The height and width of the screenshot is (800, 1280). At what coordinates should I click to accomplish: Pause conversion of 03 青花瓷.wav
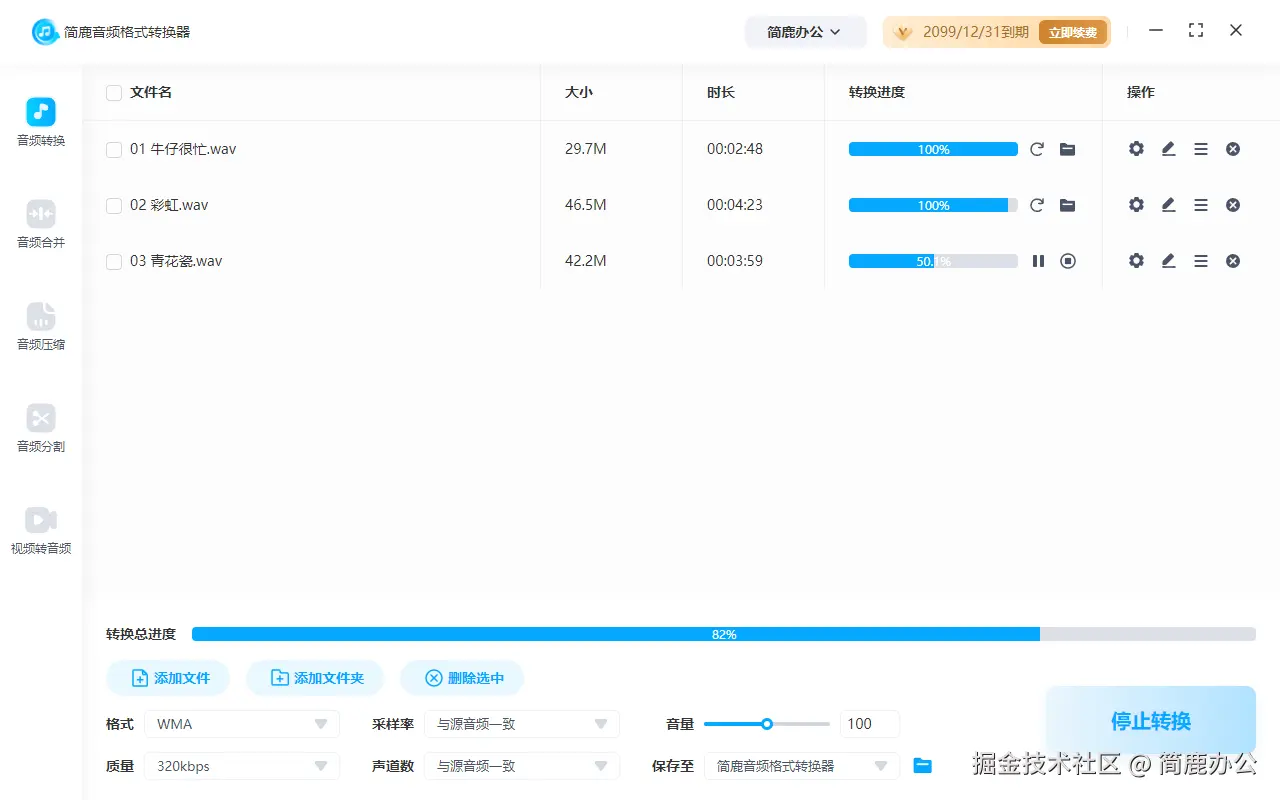[1038, 261]
